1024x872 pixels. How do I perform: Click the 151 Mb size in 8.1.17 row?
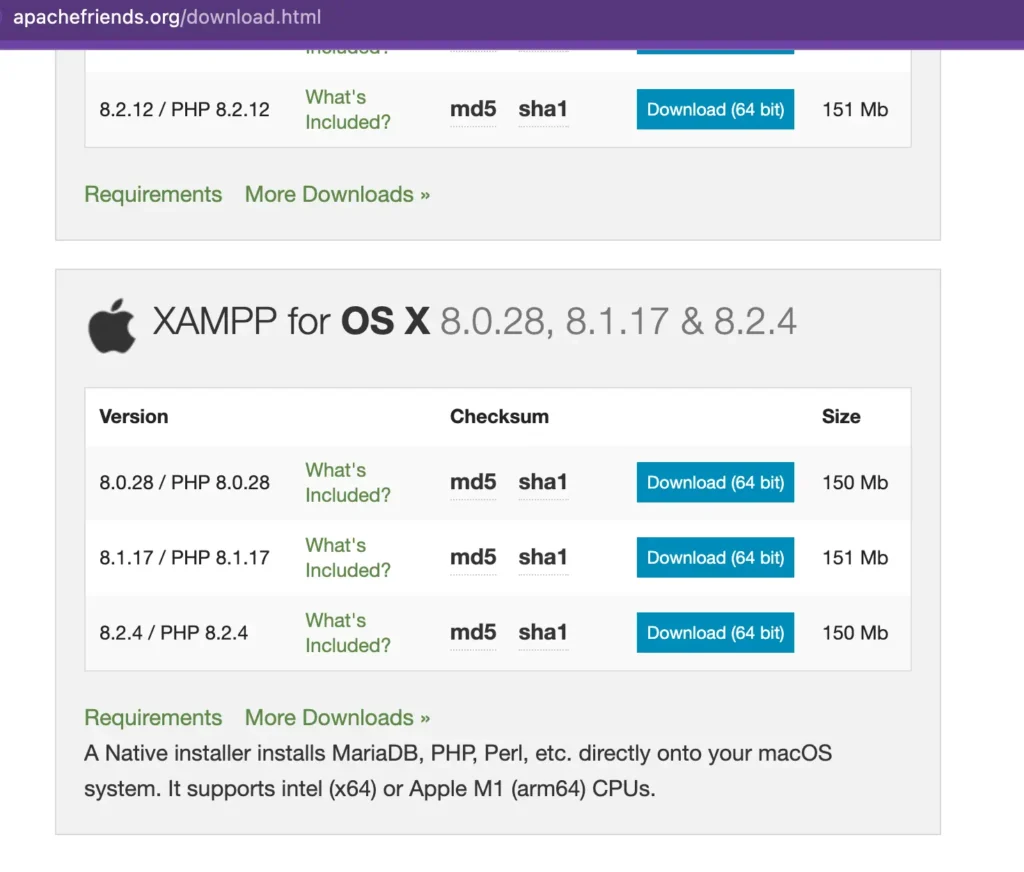click(x=855, y=558)
